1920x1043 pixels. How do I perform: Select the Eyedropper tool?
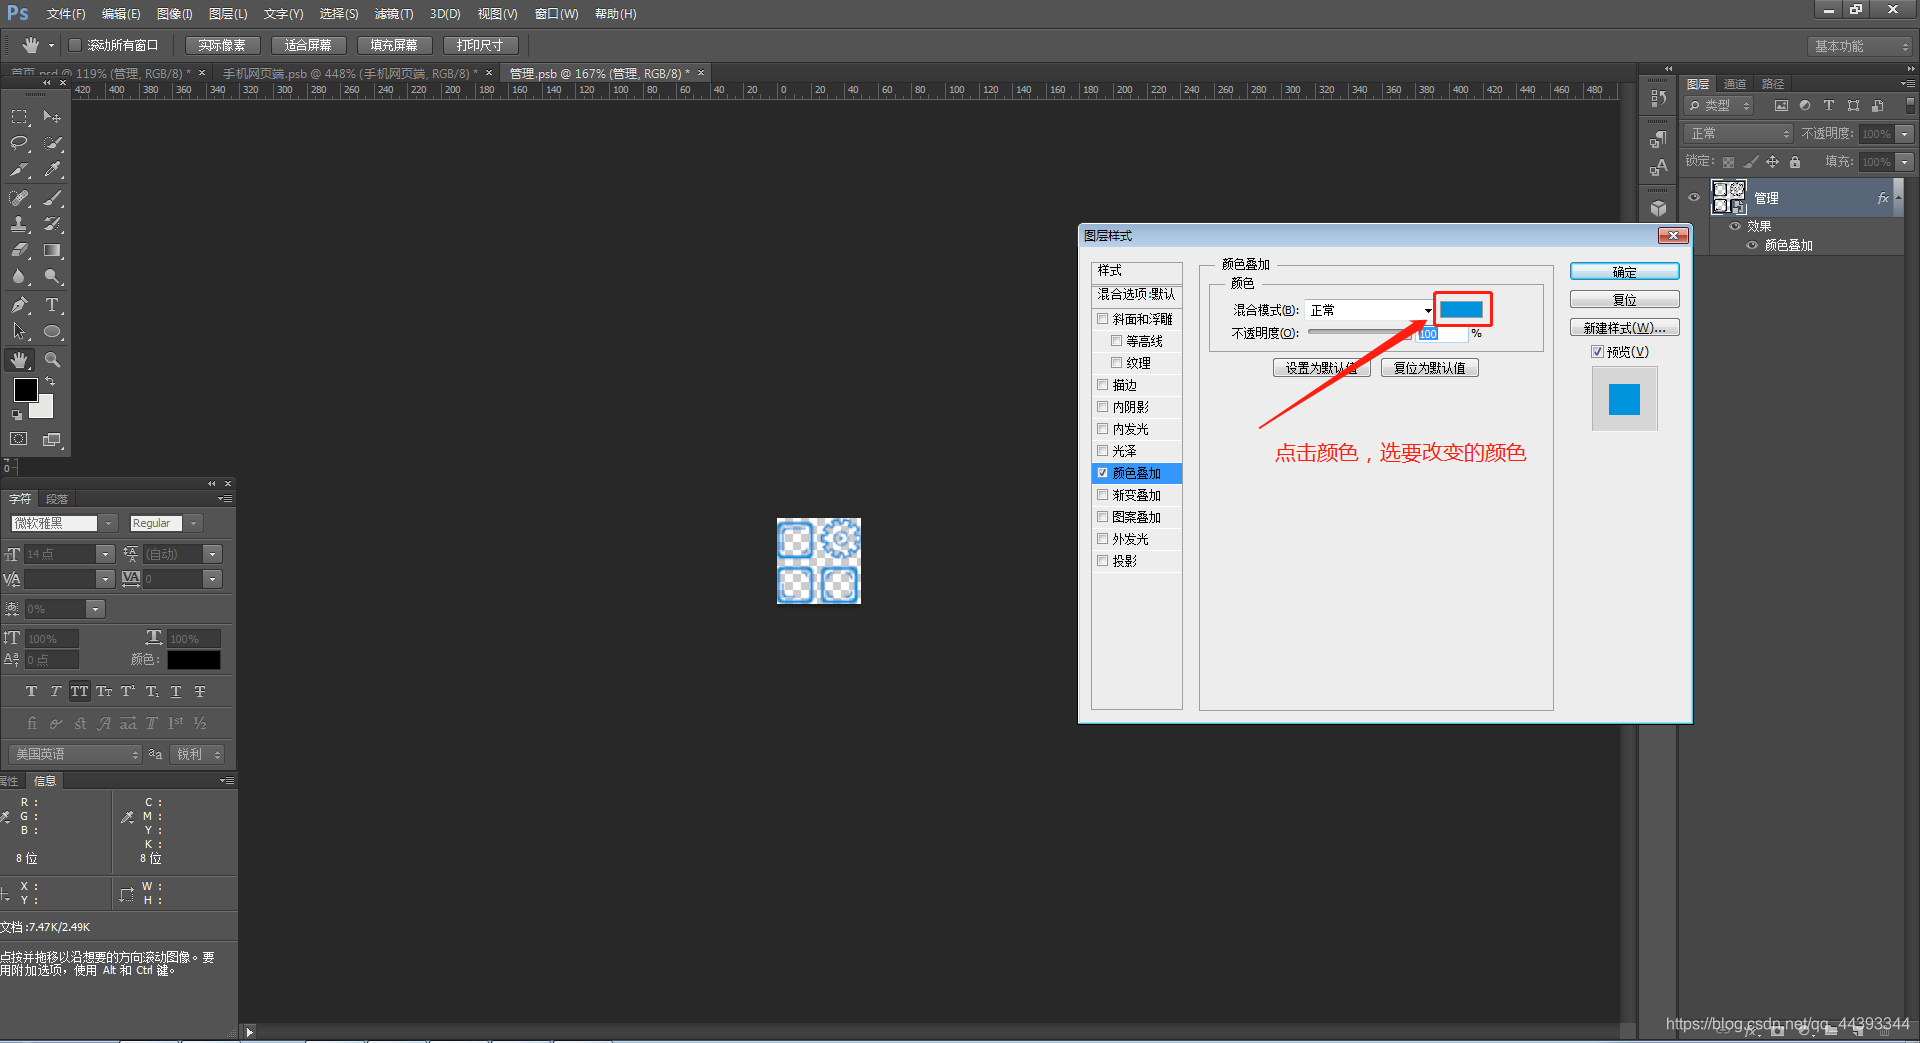point(53,170)
